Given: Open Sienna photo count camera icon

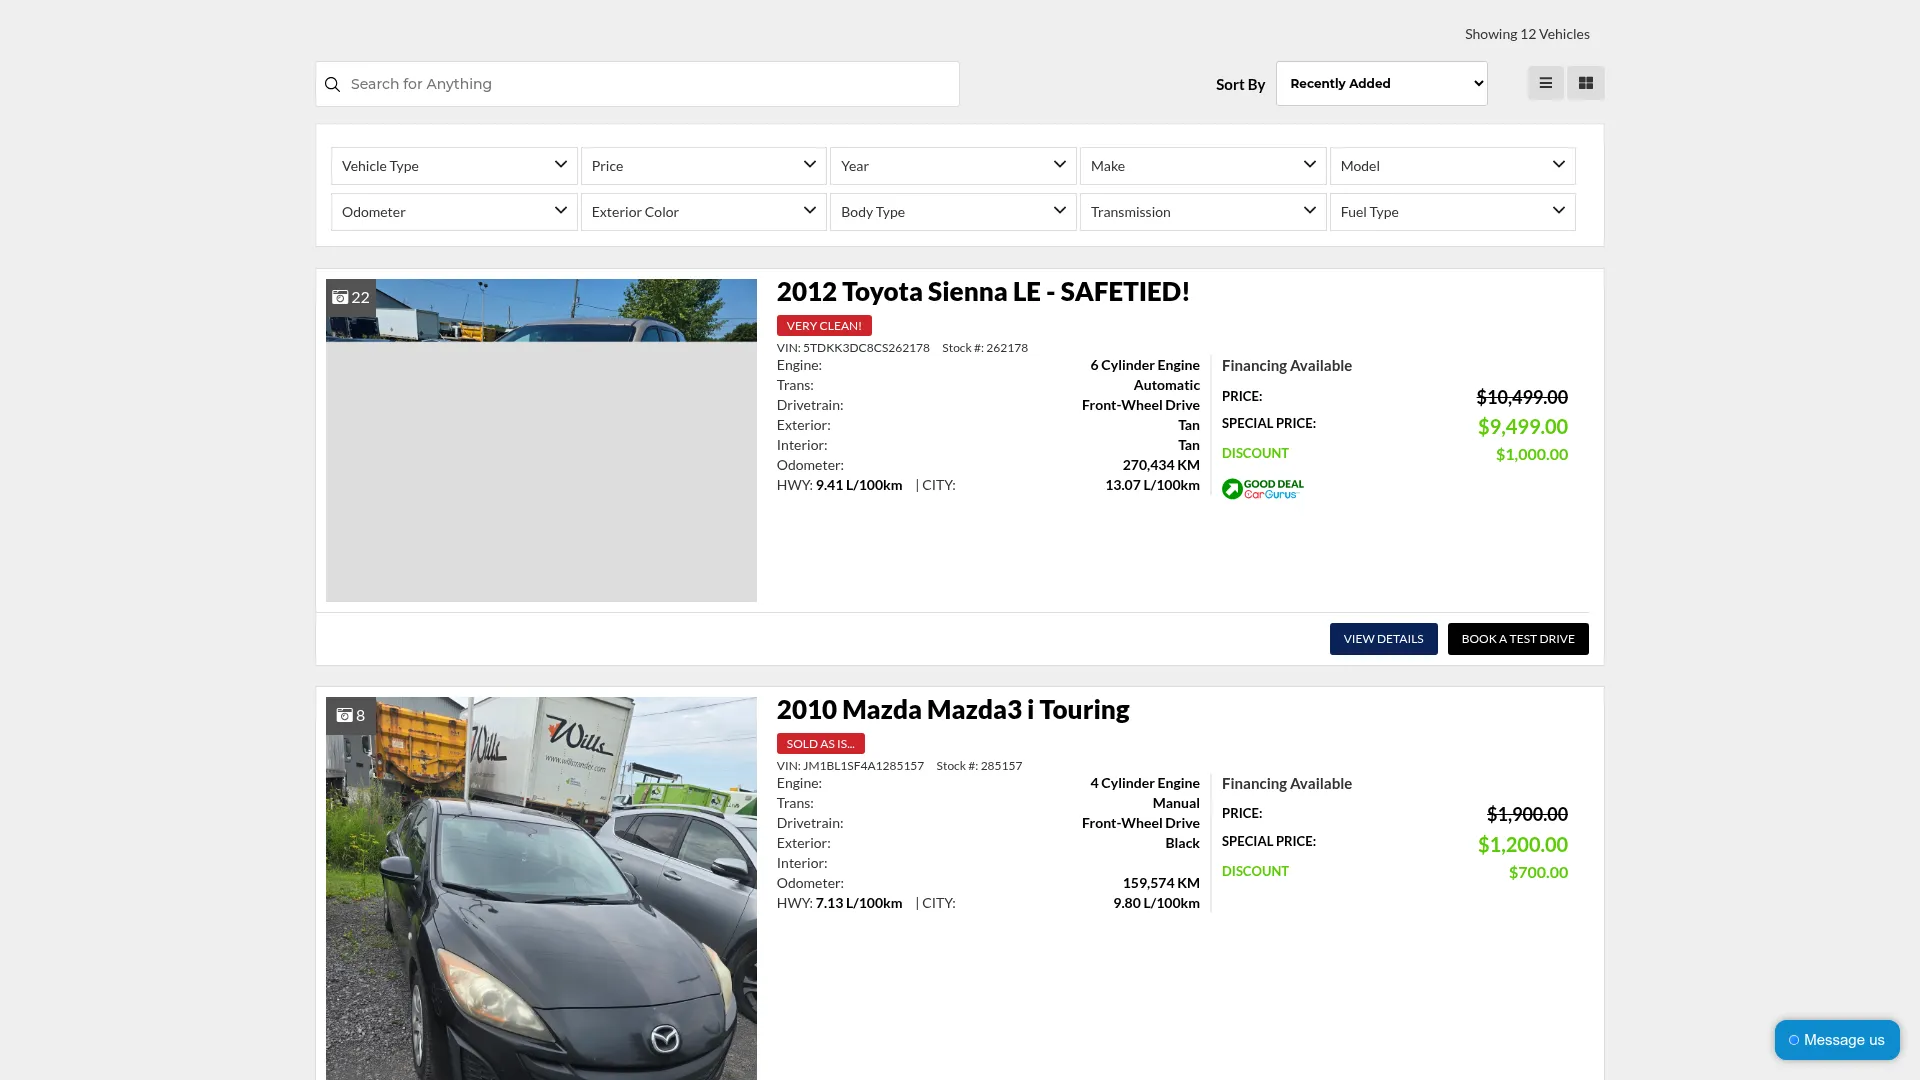Looking at the screenshot, I should pos(340,297).
